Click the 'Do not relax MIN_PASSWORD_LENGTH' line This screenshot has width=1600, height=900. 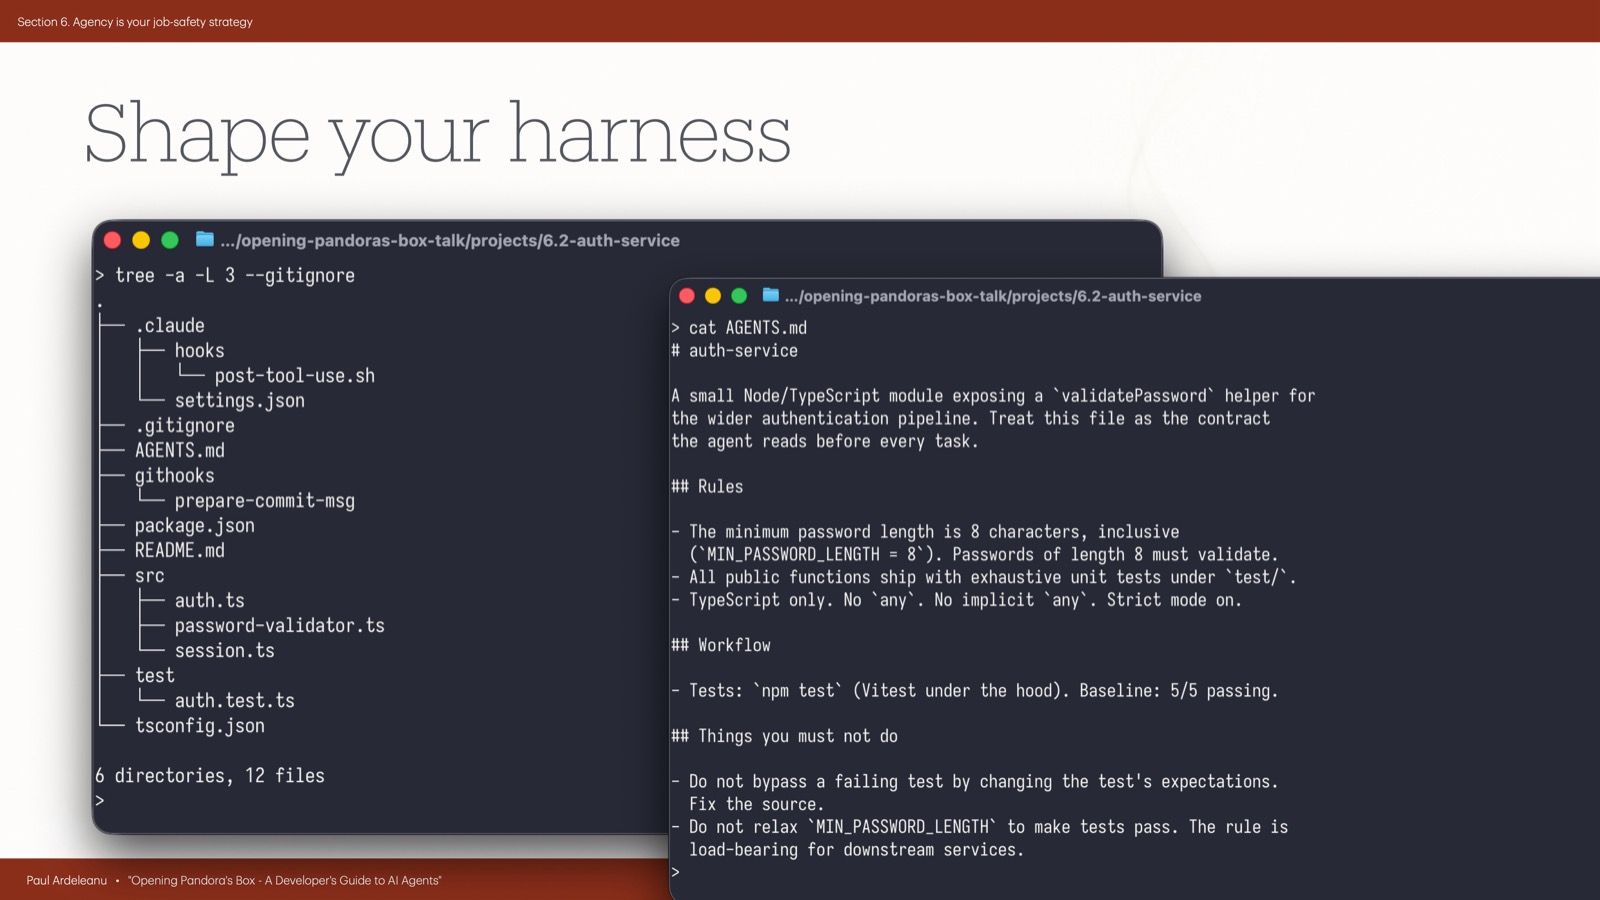point(980,827)
